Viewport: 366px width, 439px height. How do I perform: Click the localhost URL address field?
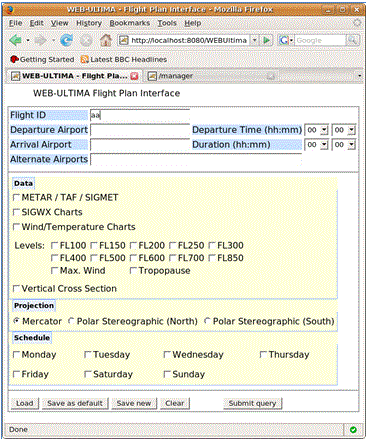pos(189,40)
